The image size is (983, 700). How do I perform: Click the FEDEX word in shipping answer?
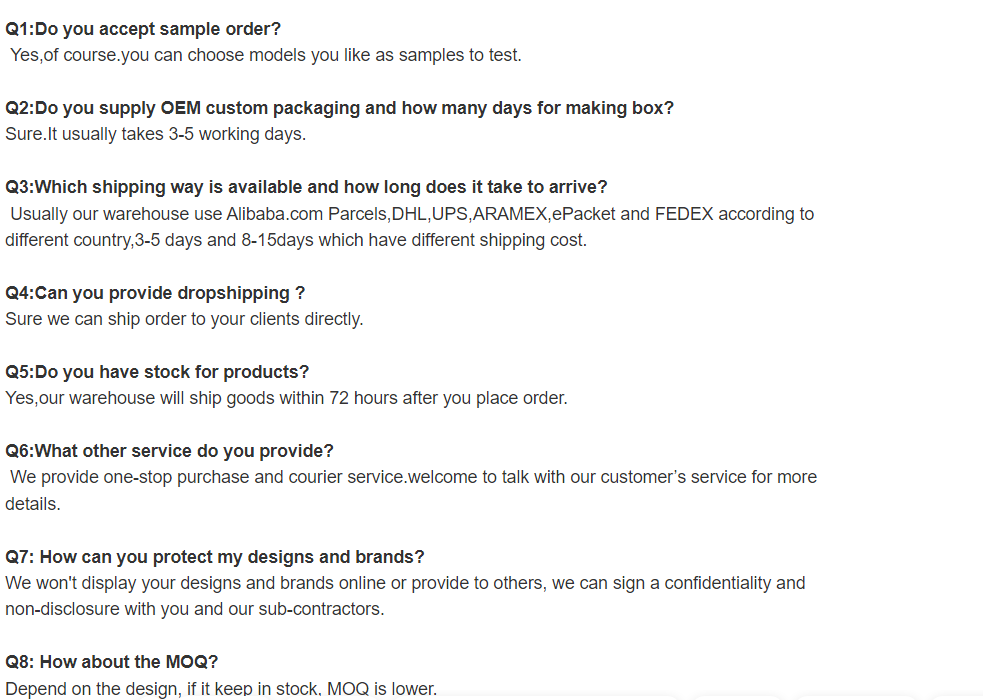684,214
